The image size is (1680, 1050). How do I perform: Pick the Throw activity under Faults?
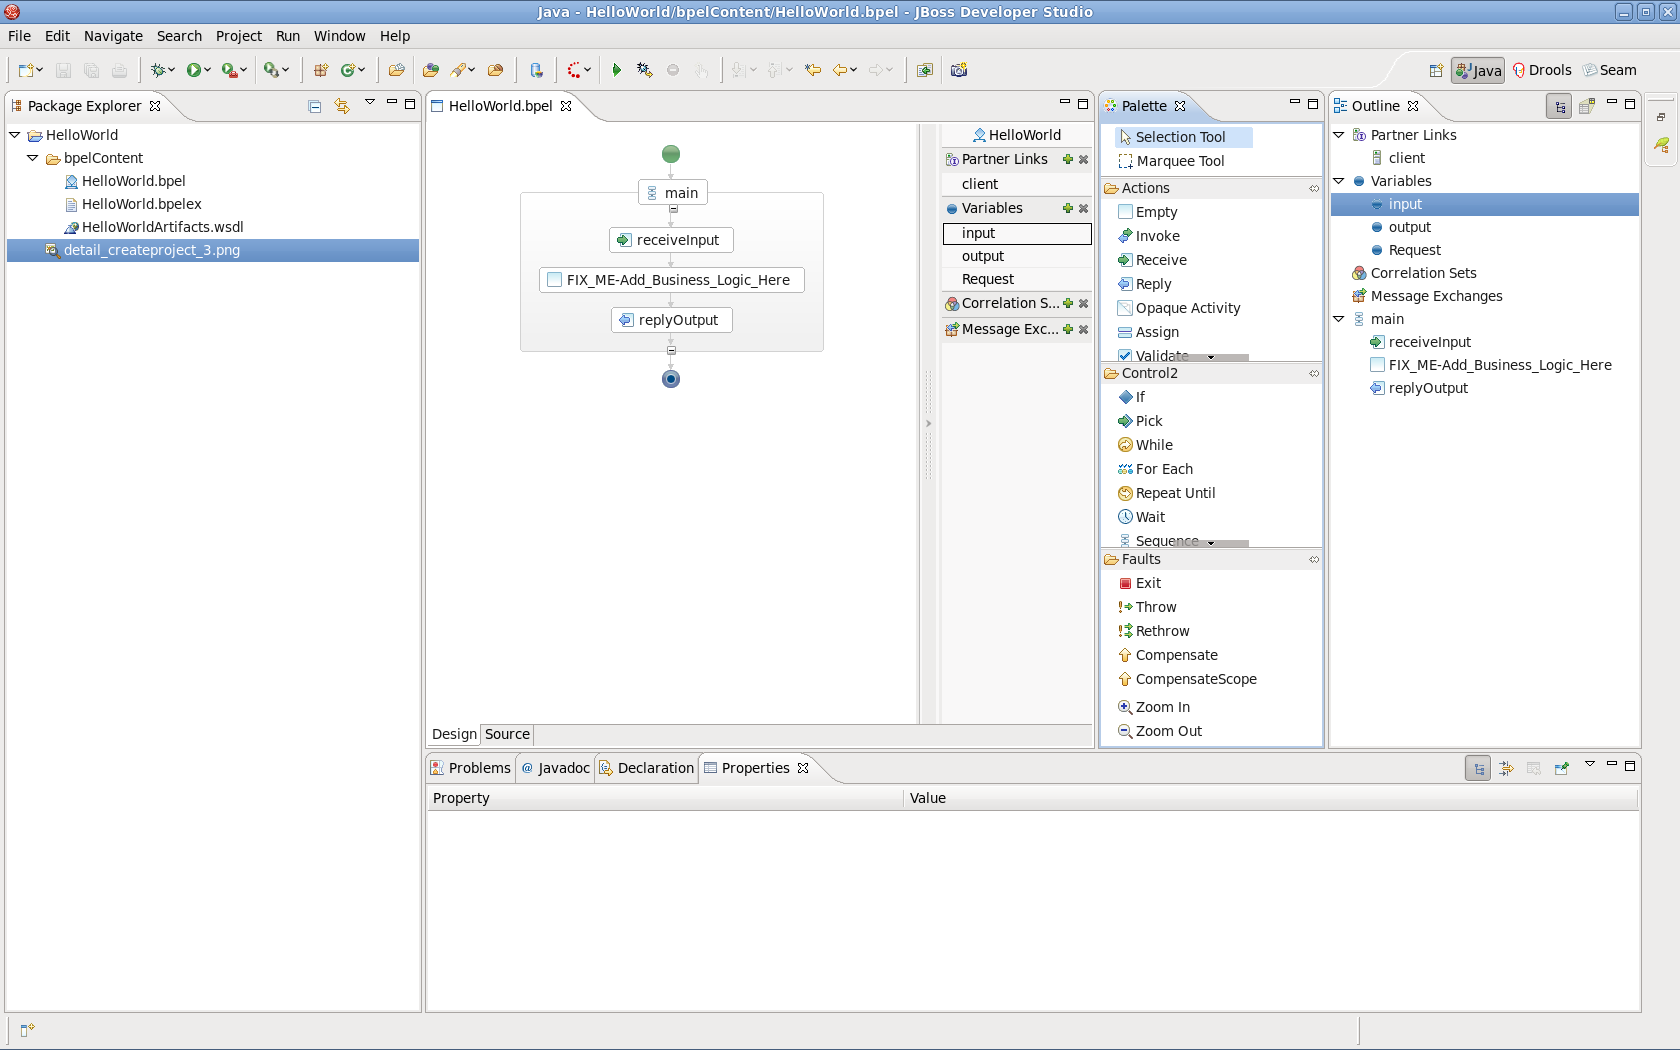pyautogui.click(x=1154, y=606)
